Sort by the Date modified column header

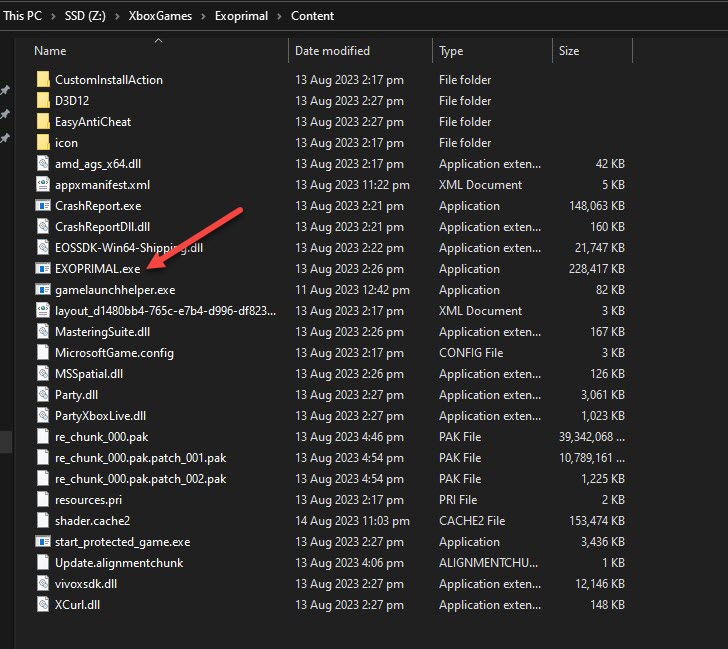332,51
